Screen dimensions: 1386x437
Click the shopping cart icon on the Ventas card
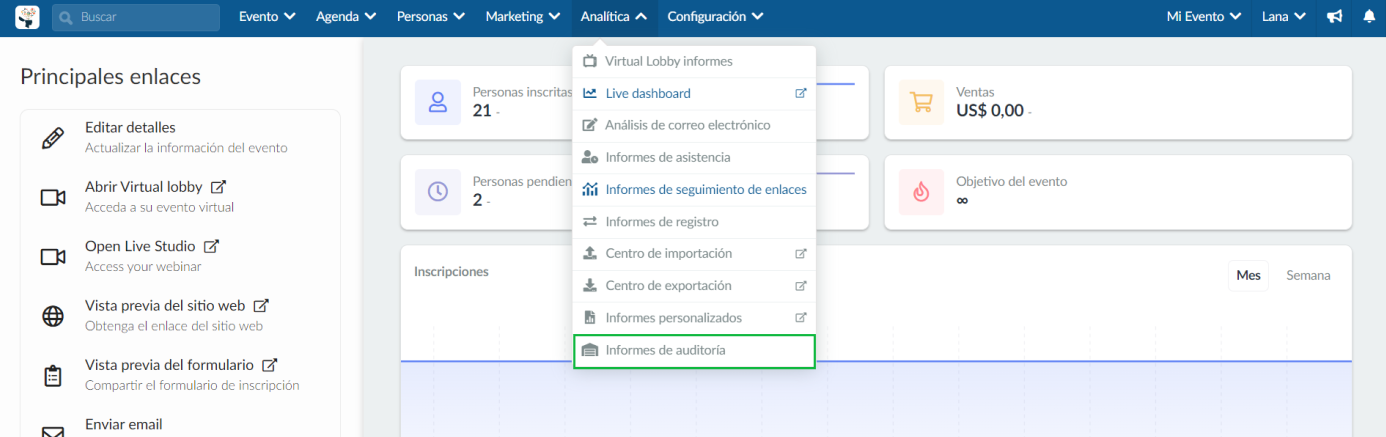(921, 102)
